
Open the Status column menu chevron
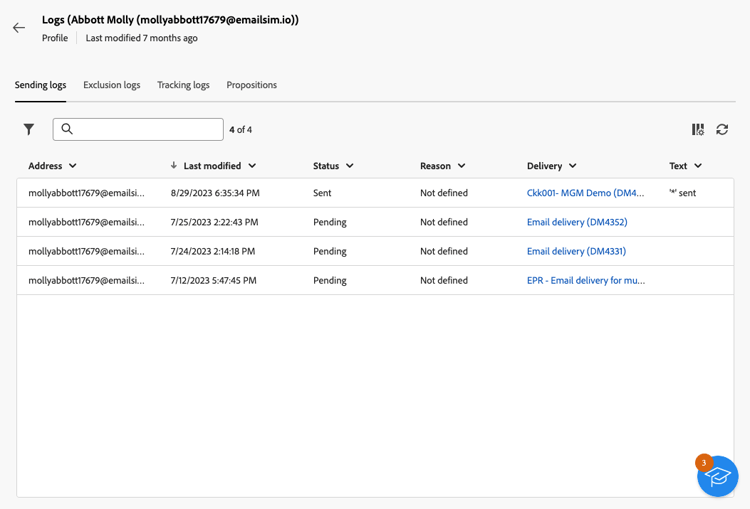pos(350,166)
